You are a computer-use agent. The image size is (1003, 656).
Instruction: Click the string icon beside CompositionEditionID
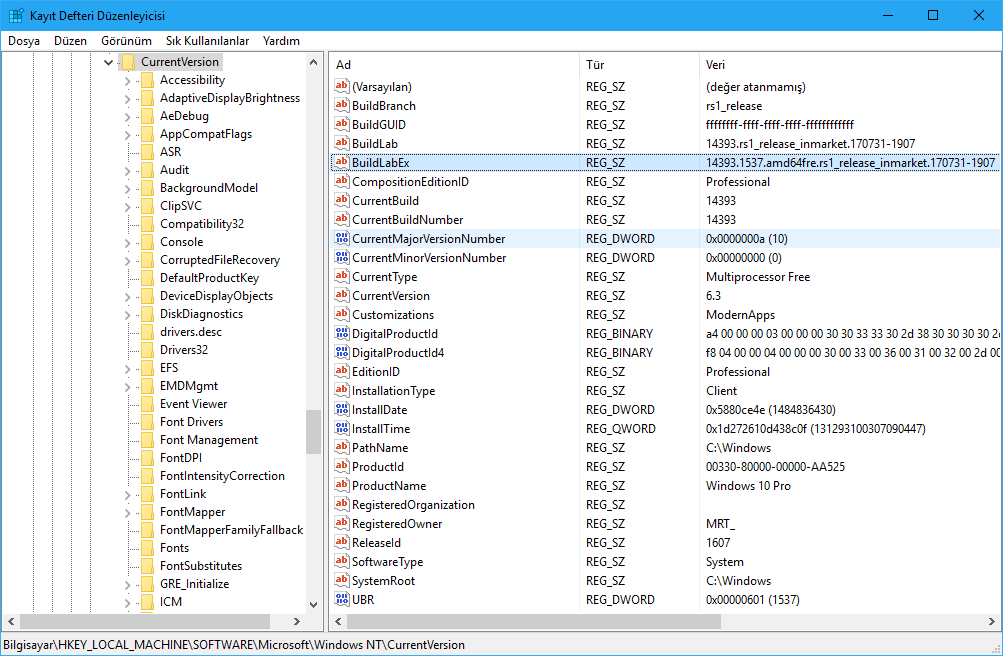342,182
